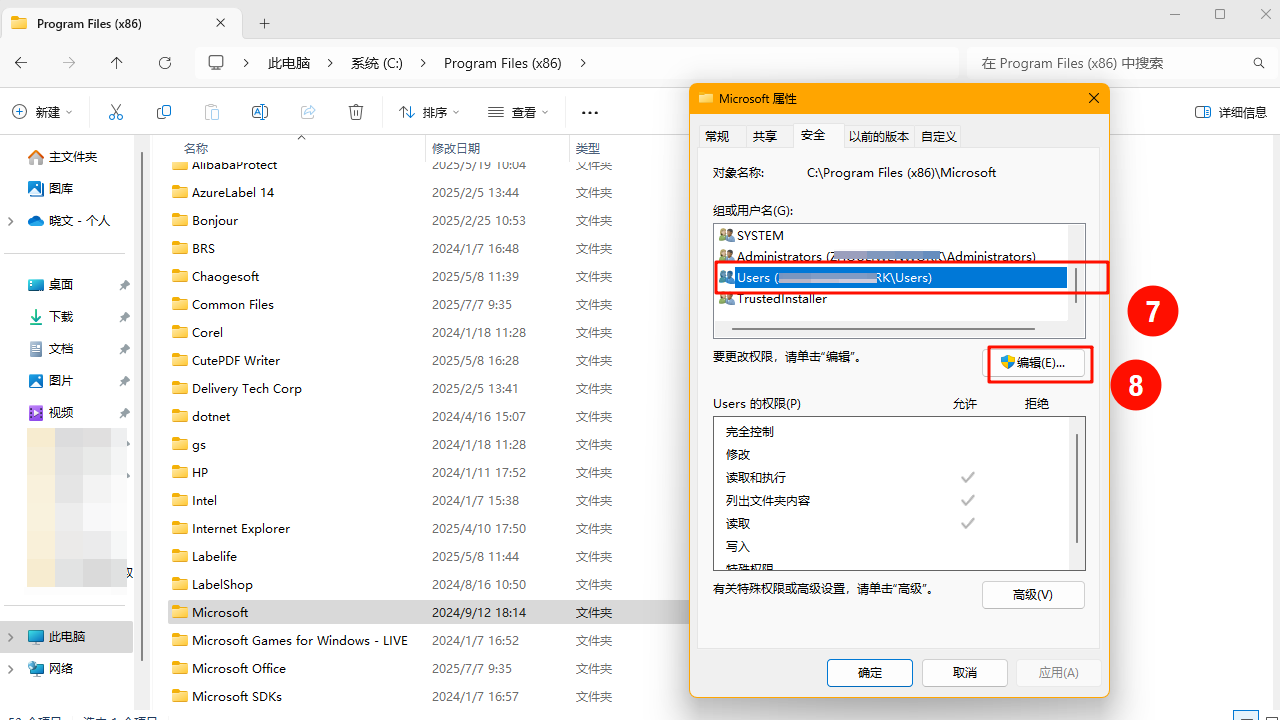Switch to the 安全 tab

tap(813, 135)
